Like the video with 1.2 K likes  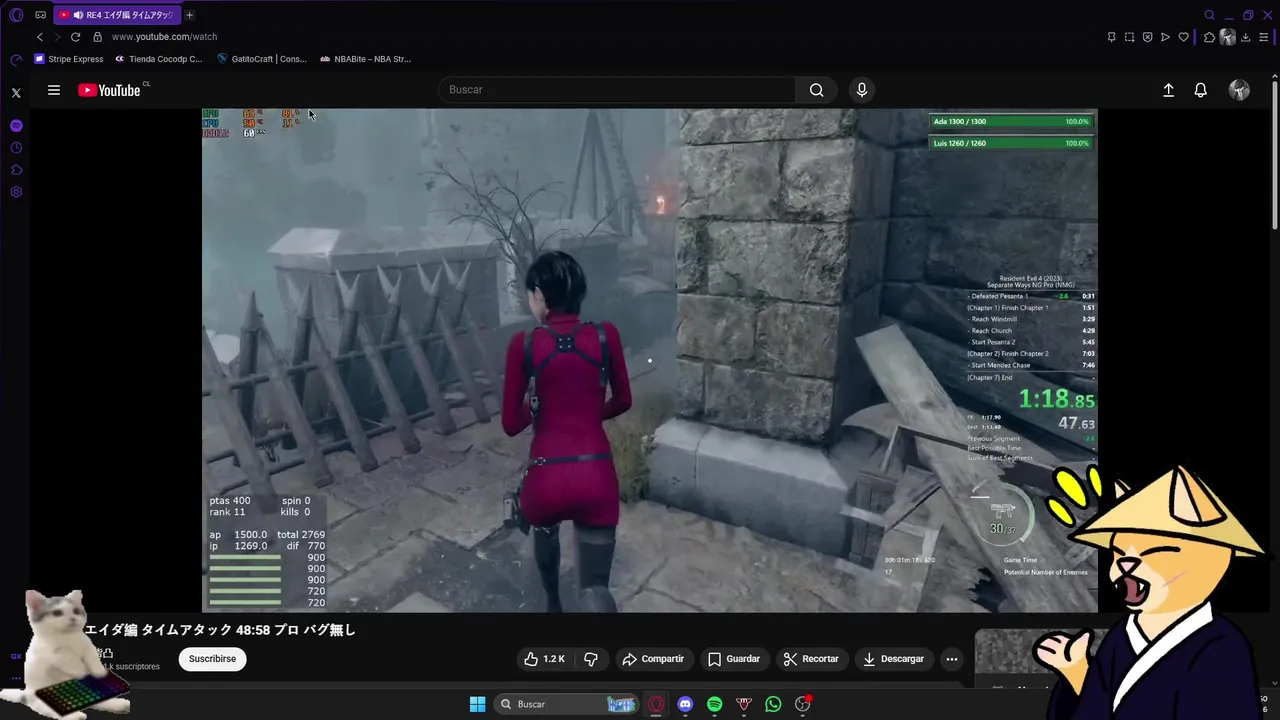tap(545, 659)
